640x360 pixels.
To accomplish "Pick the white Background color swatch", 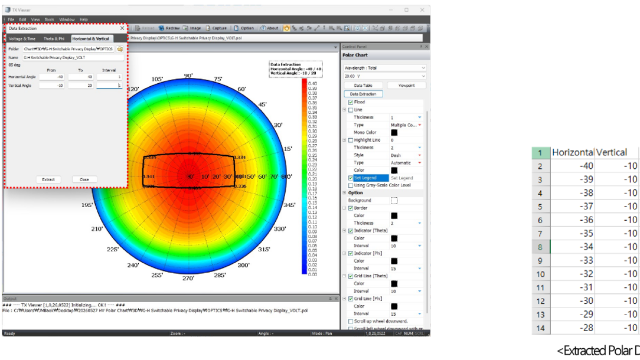I will (x=394, y=200).
